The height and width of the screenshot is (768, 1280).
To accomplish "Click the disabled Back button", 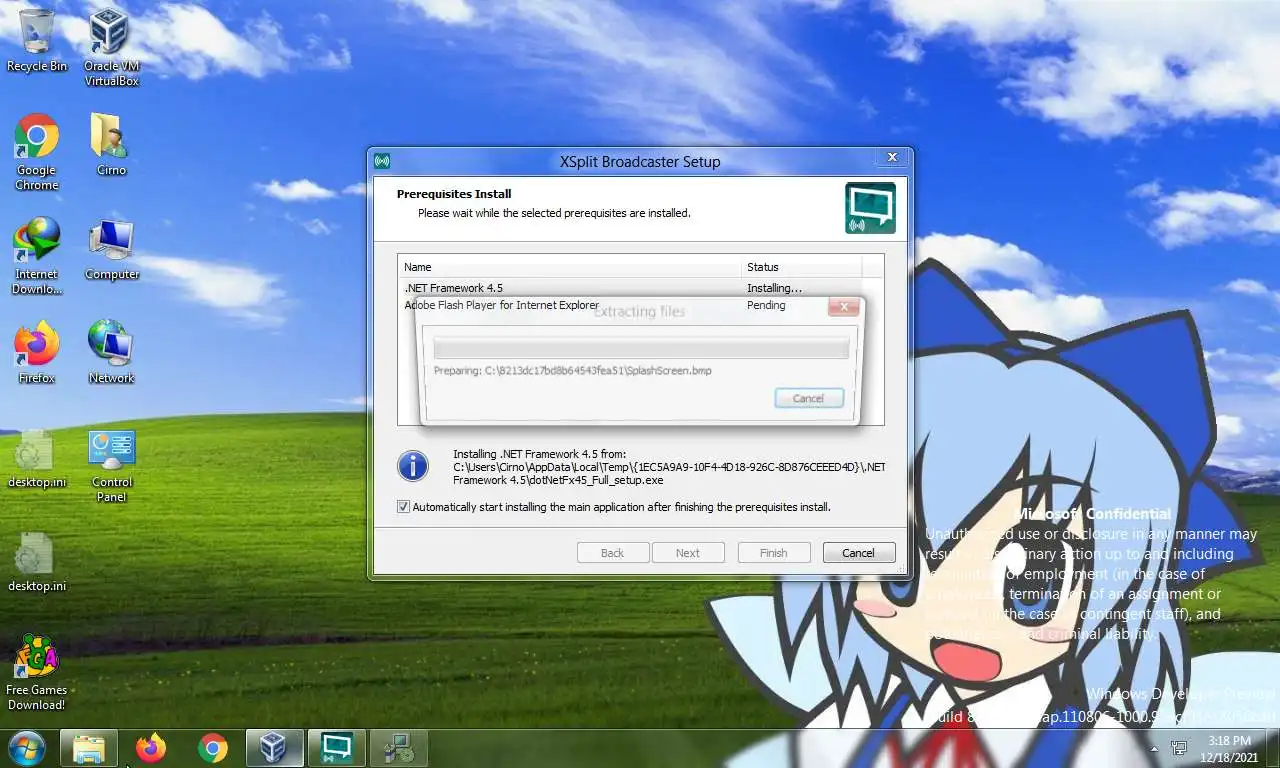I will click(x=612, y=553).
